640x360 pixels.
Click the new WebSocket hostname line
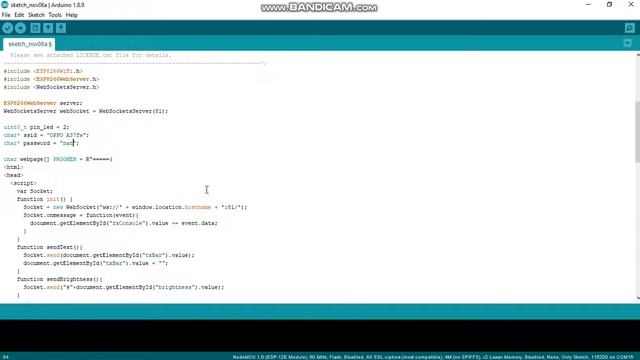[135, 207]
